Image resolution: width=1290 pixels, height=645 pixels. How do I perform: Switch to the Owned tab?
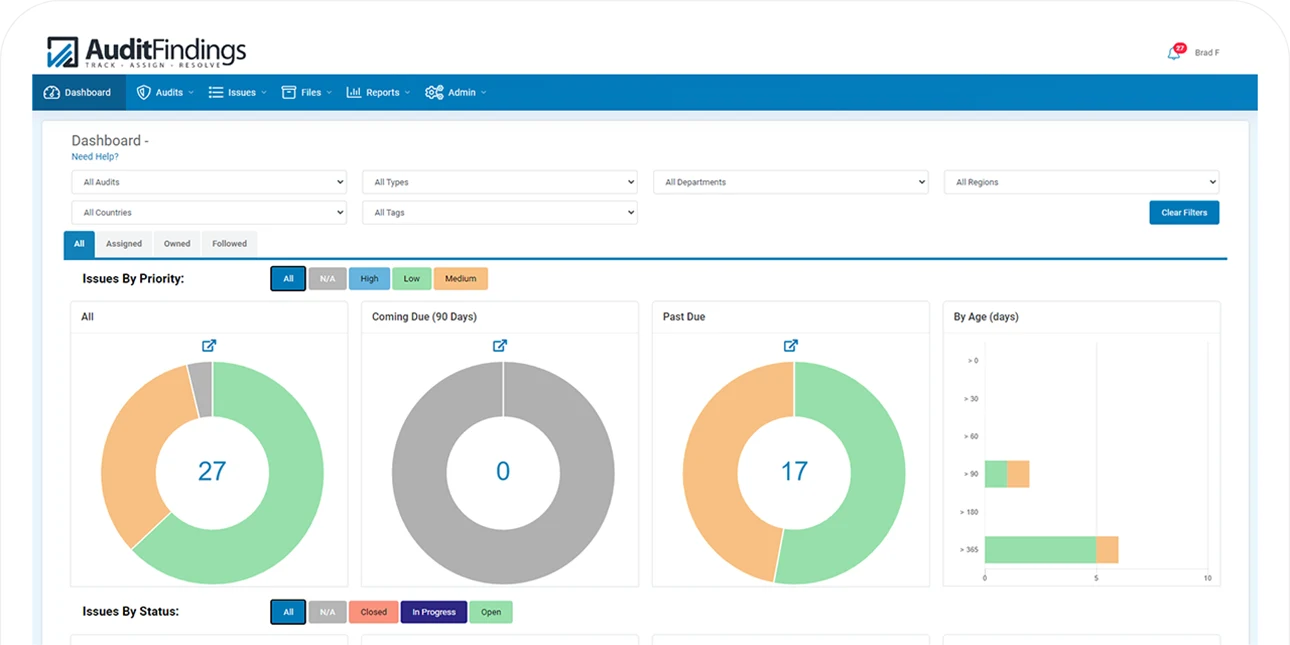point(177,243)
